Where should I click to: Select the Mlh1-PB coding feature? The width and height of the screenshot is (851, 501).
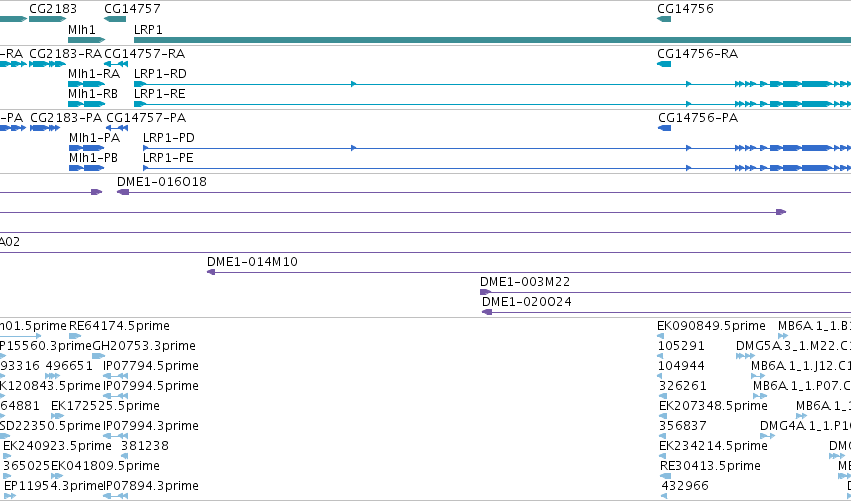pyautogui.click(x=87, y=168)
